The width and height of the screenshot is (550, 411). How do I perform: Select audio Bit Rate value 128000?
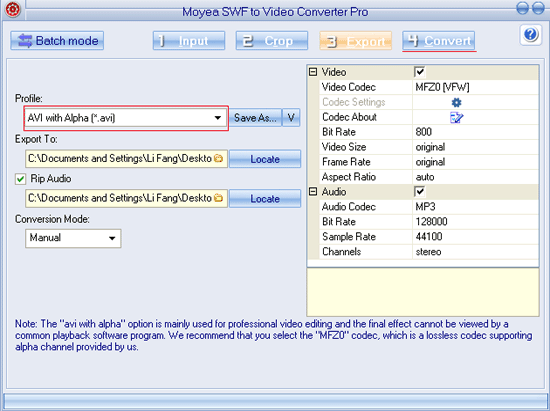(x=475, y=222)
